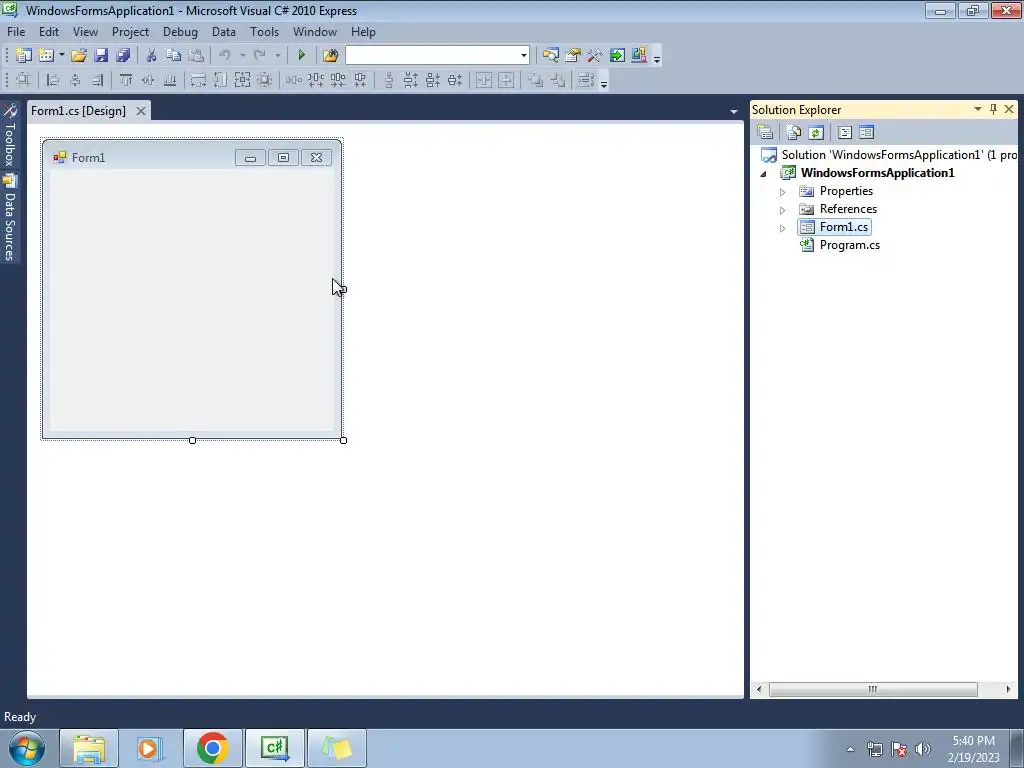Viewport: 1024px width, 768px height.
Task: Open the File menu
Action: pos(16,32)
